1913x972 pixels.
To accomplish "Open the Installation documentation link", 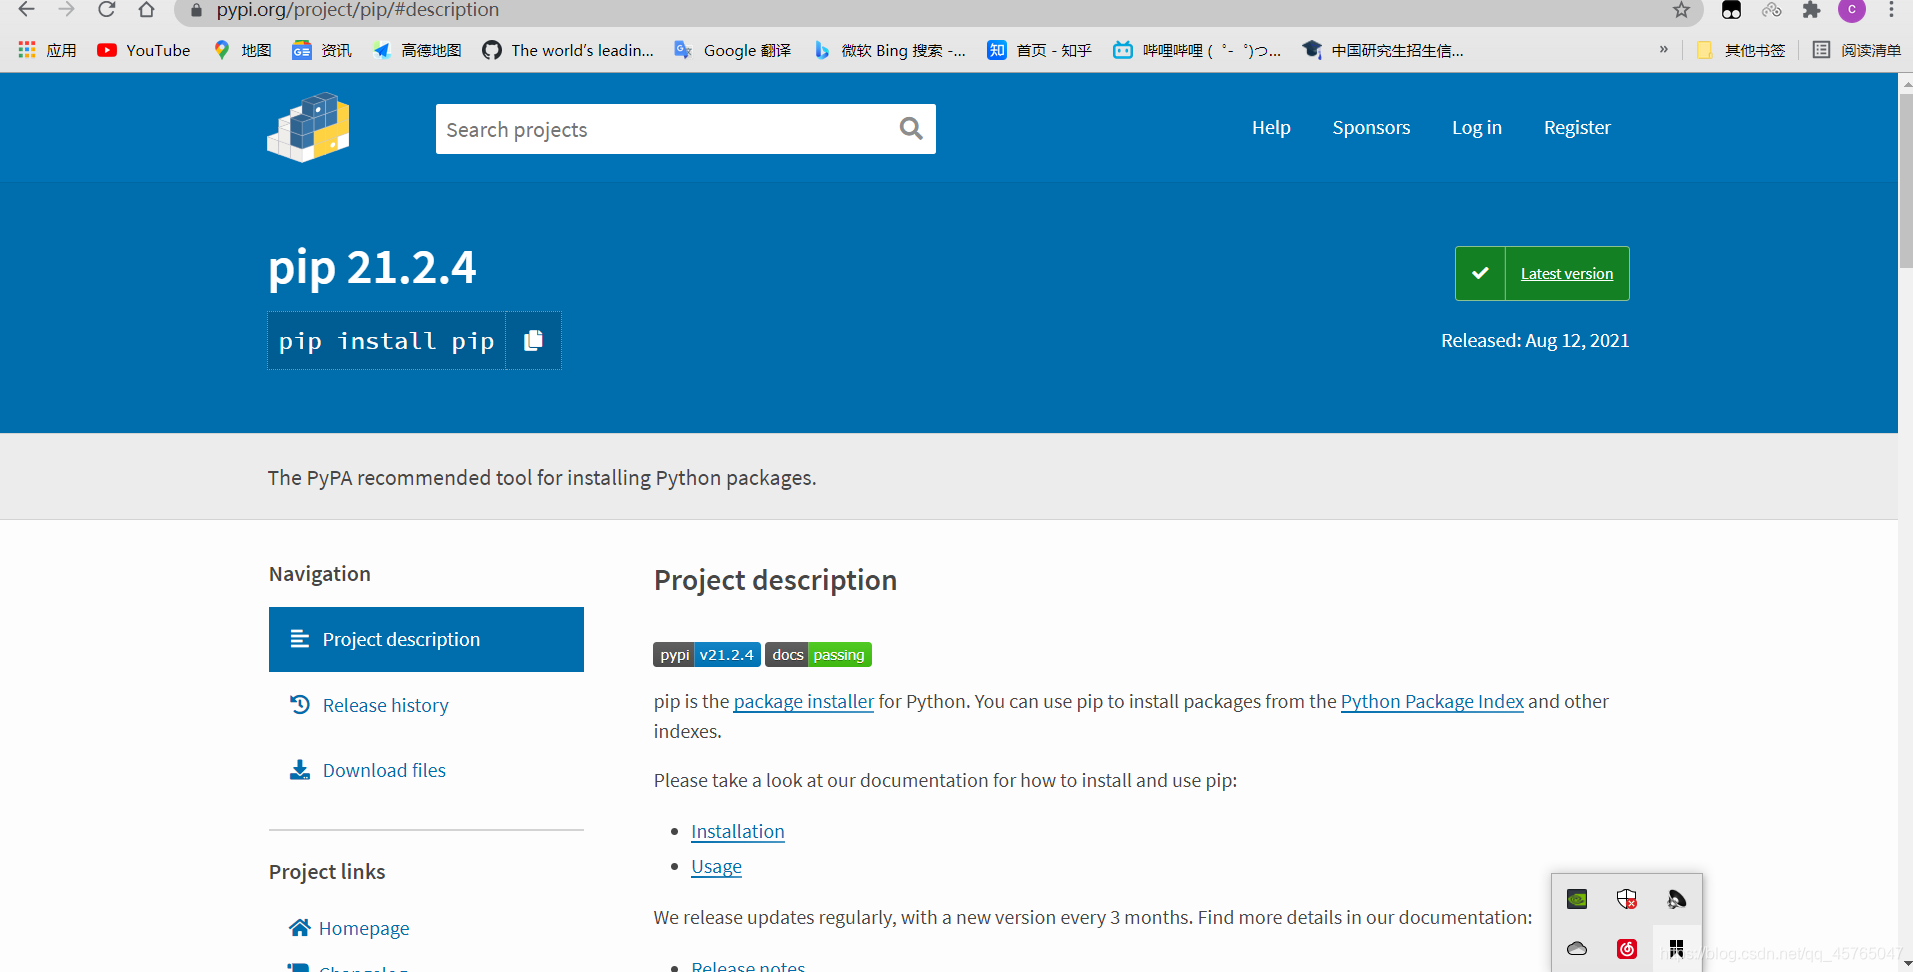I will point(738,831).
